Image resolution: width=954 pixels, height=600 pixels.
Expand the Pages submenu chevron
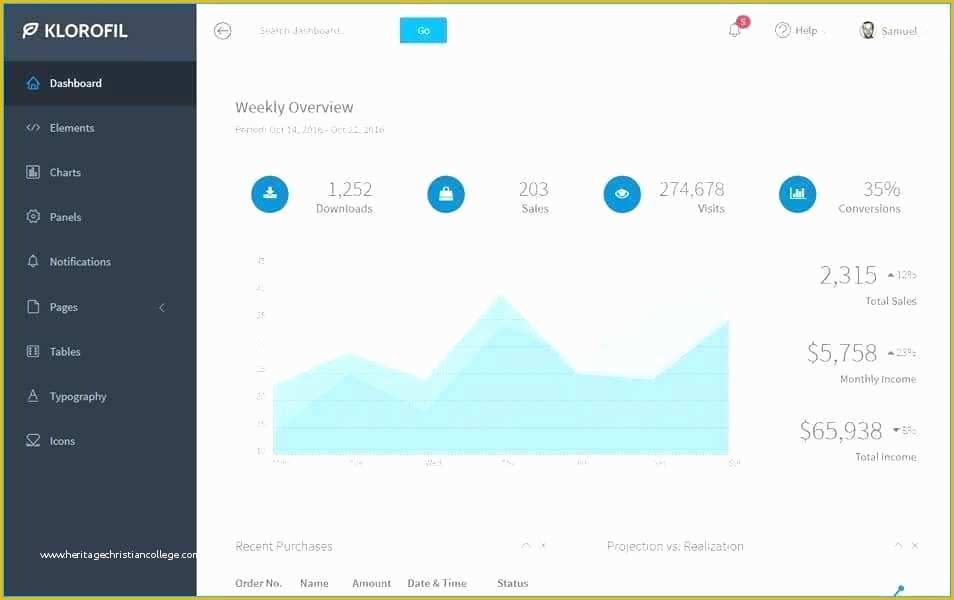coord(162,307)
